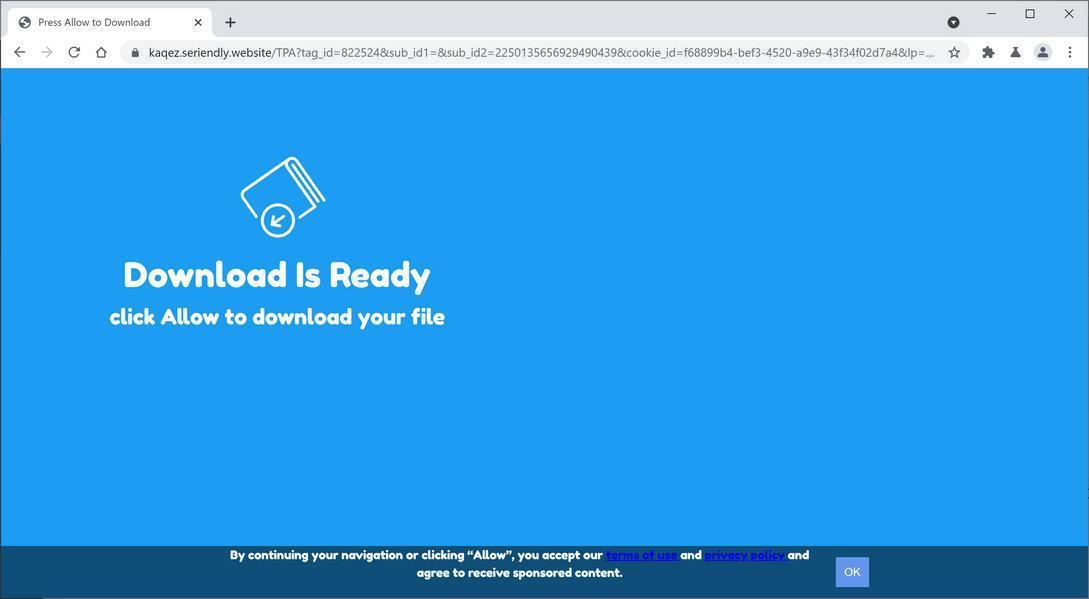This screenshot has width=1089, height=599.
Task: Bookmark this page with the star
Action: [x=954, y=52]
